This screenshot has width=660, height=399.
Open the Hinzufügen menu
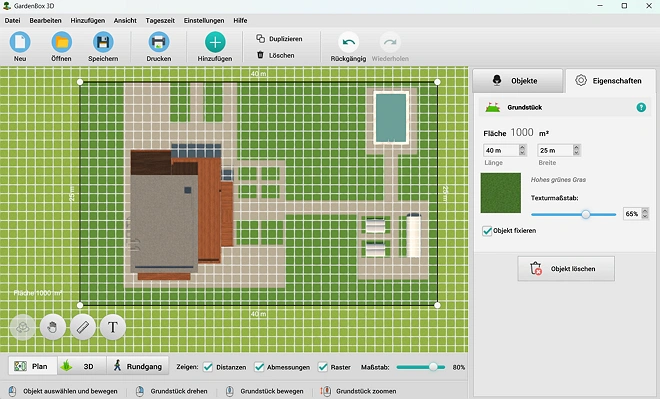click(x=88, y=20)
